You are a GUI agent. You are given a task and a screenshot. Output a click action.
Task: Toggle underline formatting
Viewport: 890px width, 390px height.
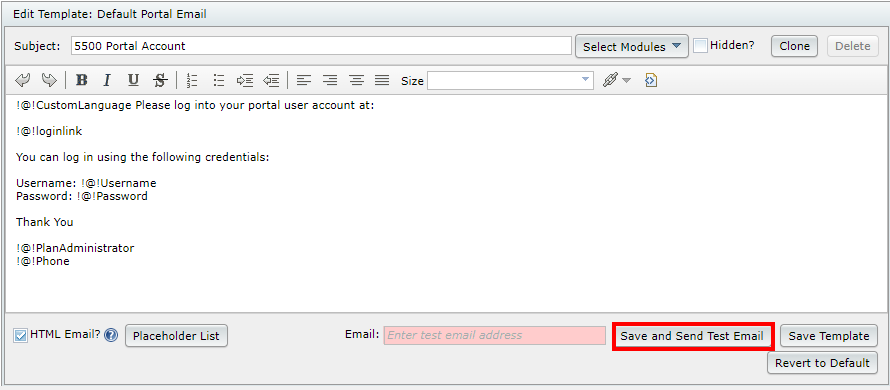click(x=133, y=81)
